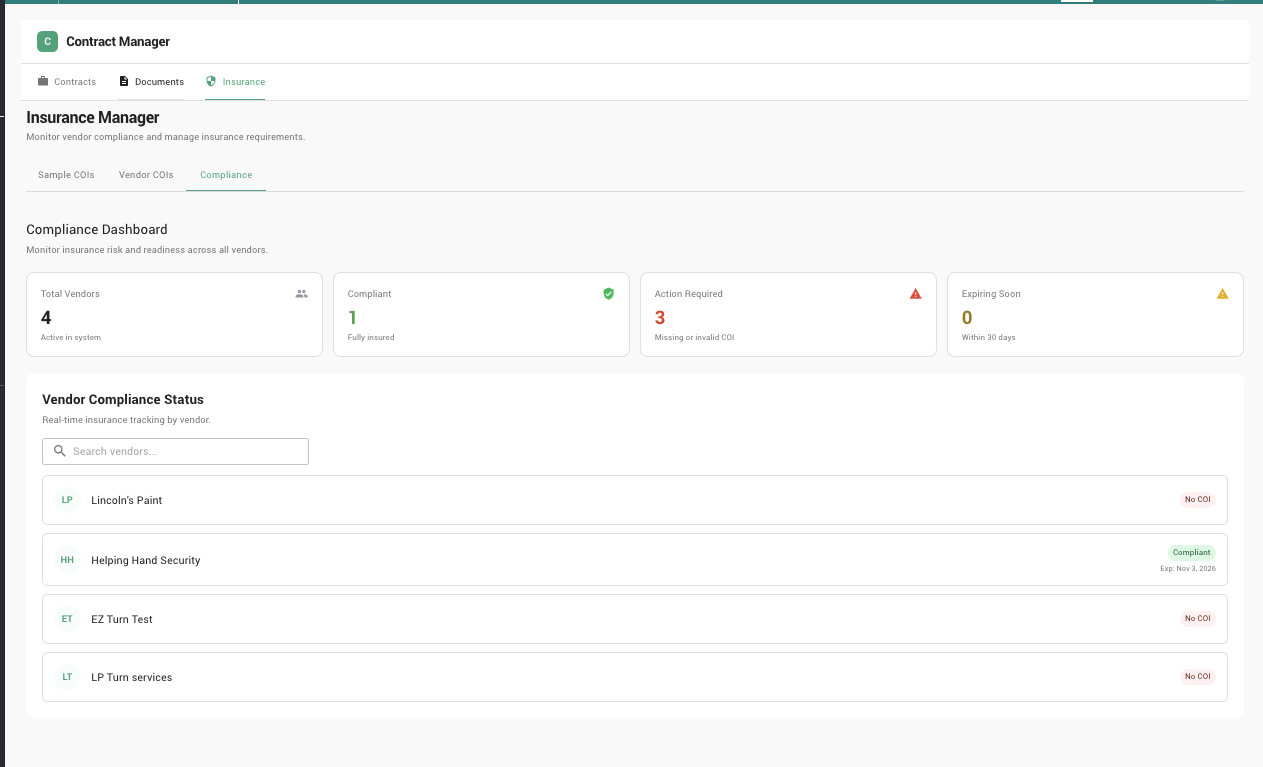Click the LP avatar for Lincoln's Paint
Image resolution: width=1263 pixels, height=767 pixels.
coord(67,500)
